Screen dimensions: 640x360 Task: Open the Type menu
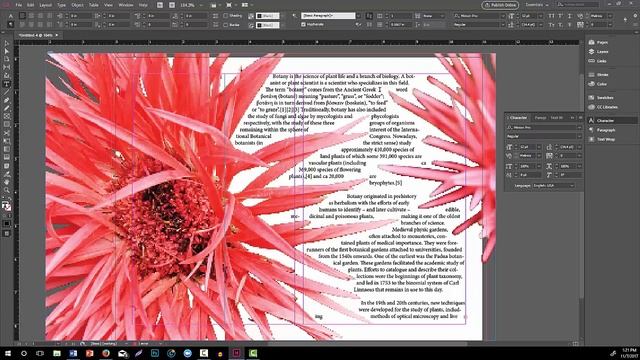[x=61, y=5]
